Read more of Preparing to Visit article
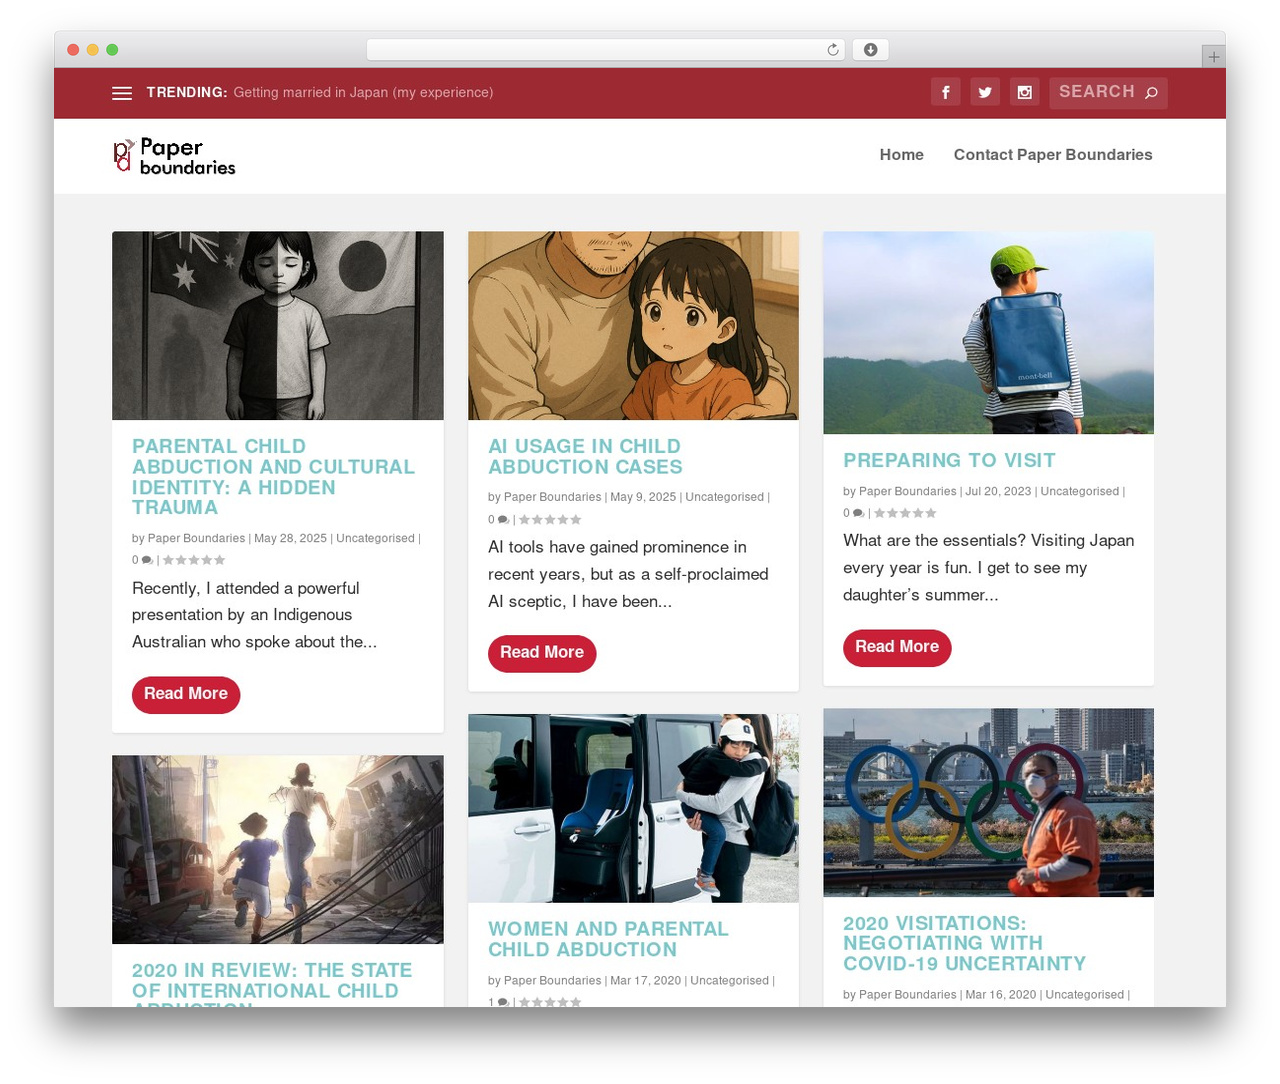This screenshot has height=1084, width=1280. click(897, 647)
